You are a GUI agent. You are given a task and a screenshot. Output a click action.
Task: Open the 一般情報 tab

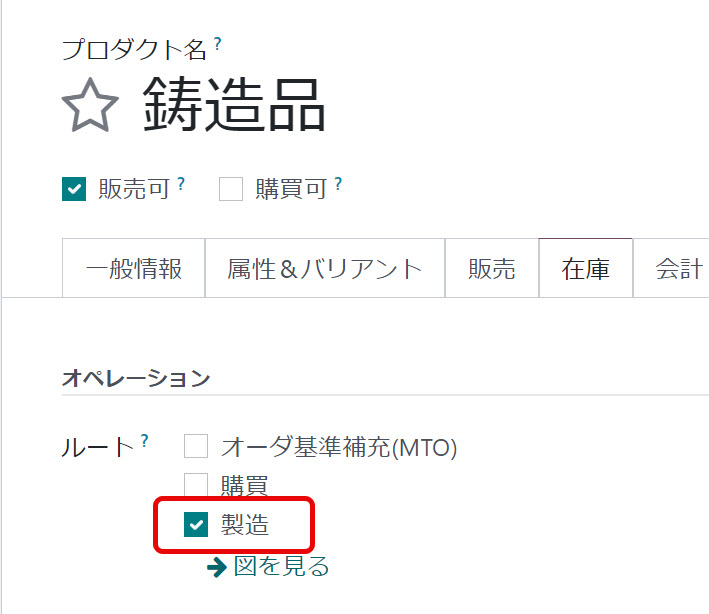pos(133,268)
